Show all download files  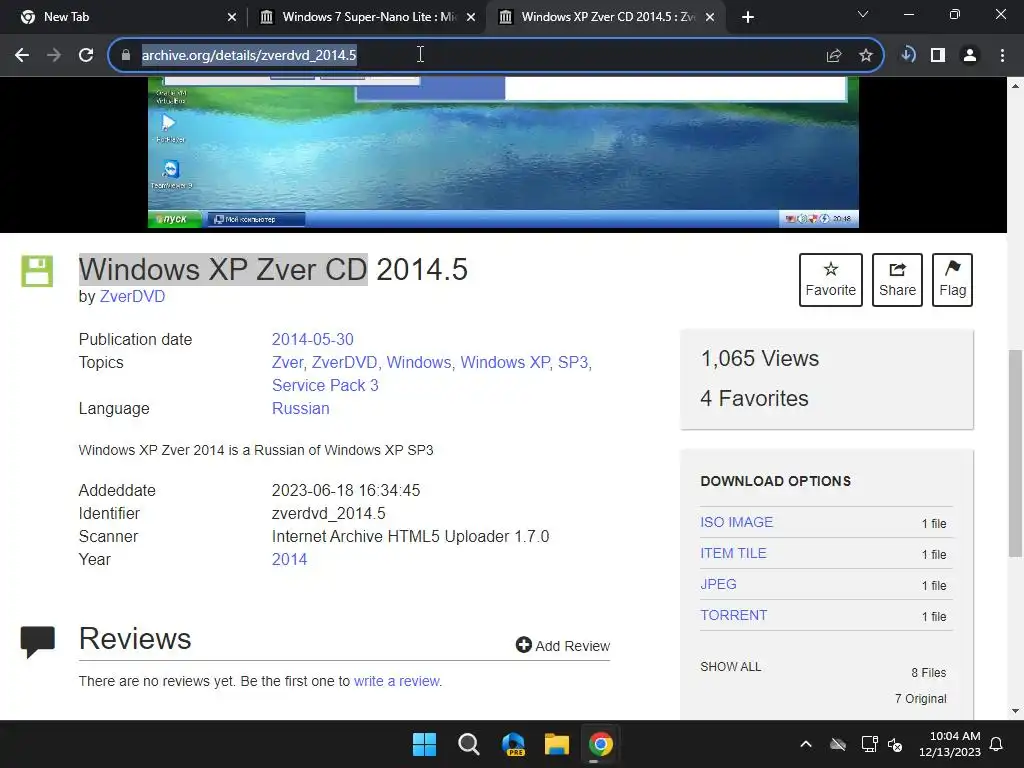[x=730, y=667]
